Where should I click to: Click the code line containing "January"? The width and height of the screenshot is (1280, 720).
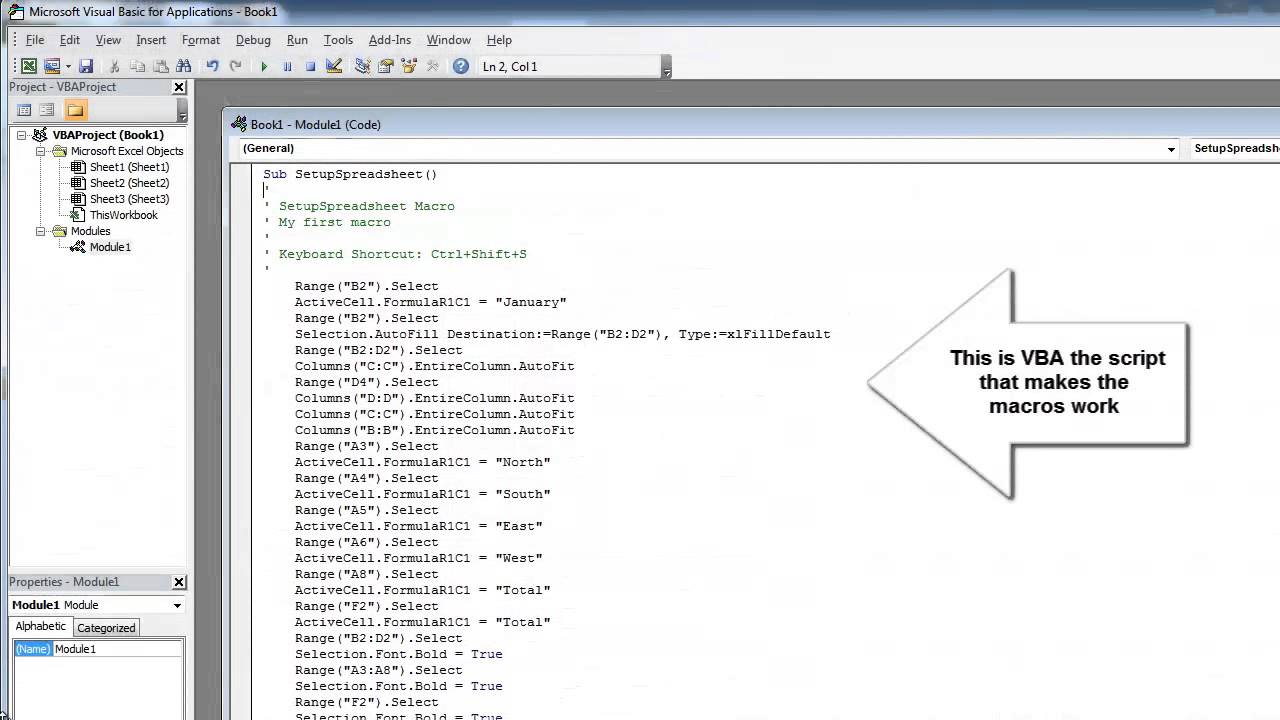click(430, 302)
